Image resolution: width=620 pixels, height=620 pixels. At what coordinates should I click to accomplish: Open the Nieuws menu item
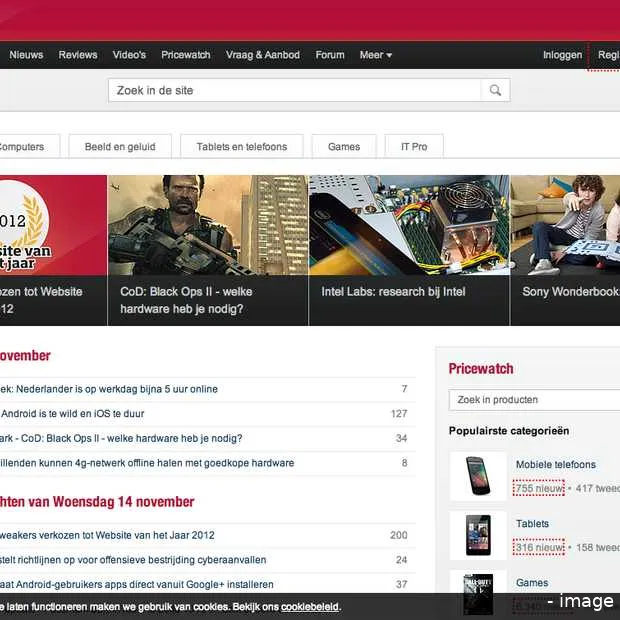[26, 55]
